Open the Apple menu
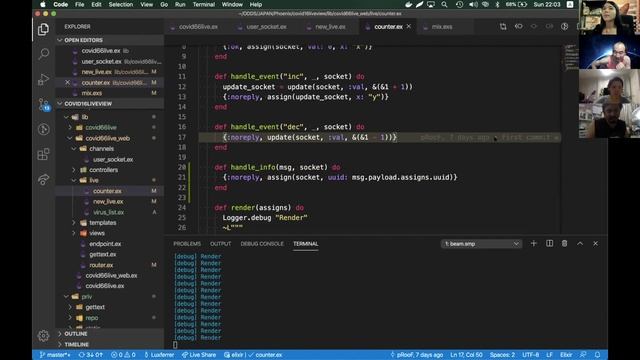Screen dimensions: 640x360 coord(43,4)
